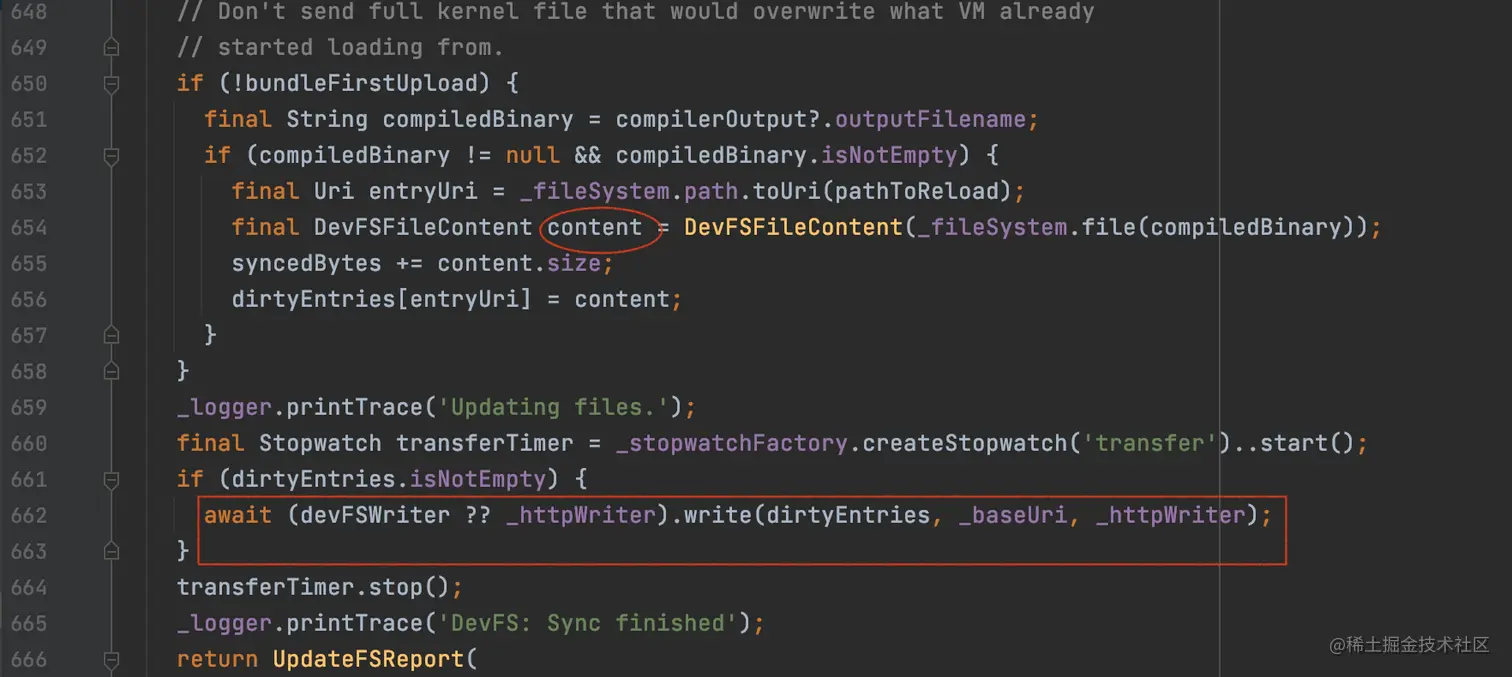This screenshot has width=1512, height=677.
Task: Click transferTimer declaration on line 660
Action: pyautogui.click(x=485, y=443)
